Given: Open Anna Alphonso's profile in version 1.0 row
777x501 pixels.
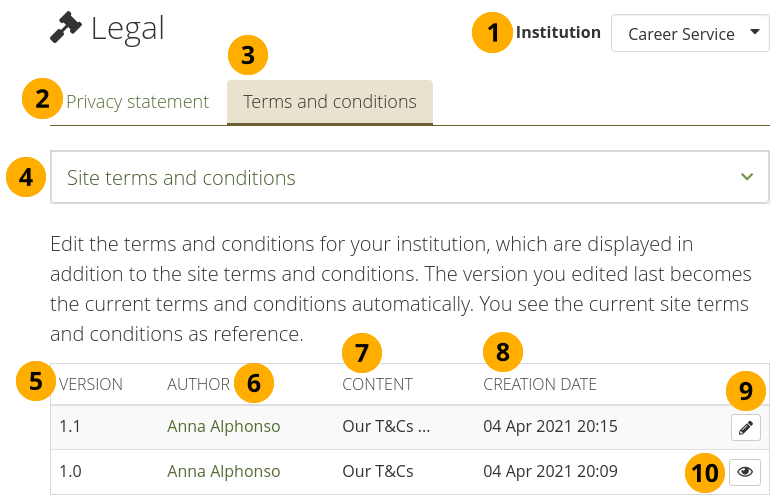Looking at the screenshot, I should coord(224,471).
